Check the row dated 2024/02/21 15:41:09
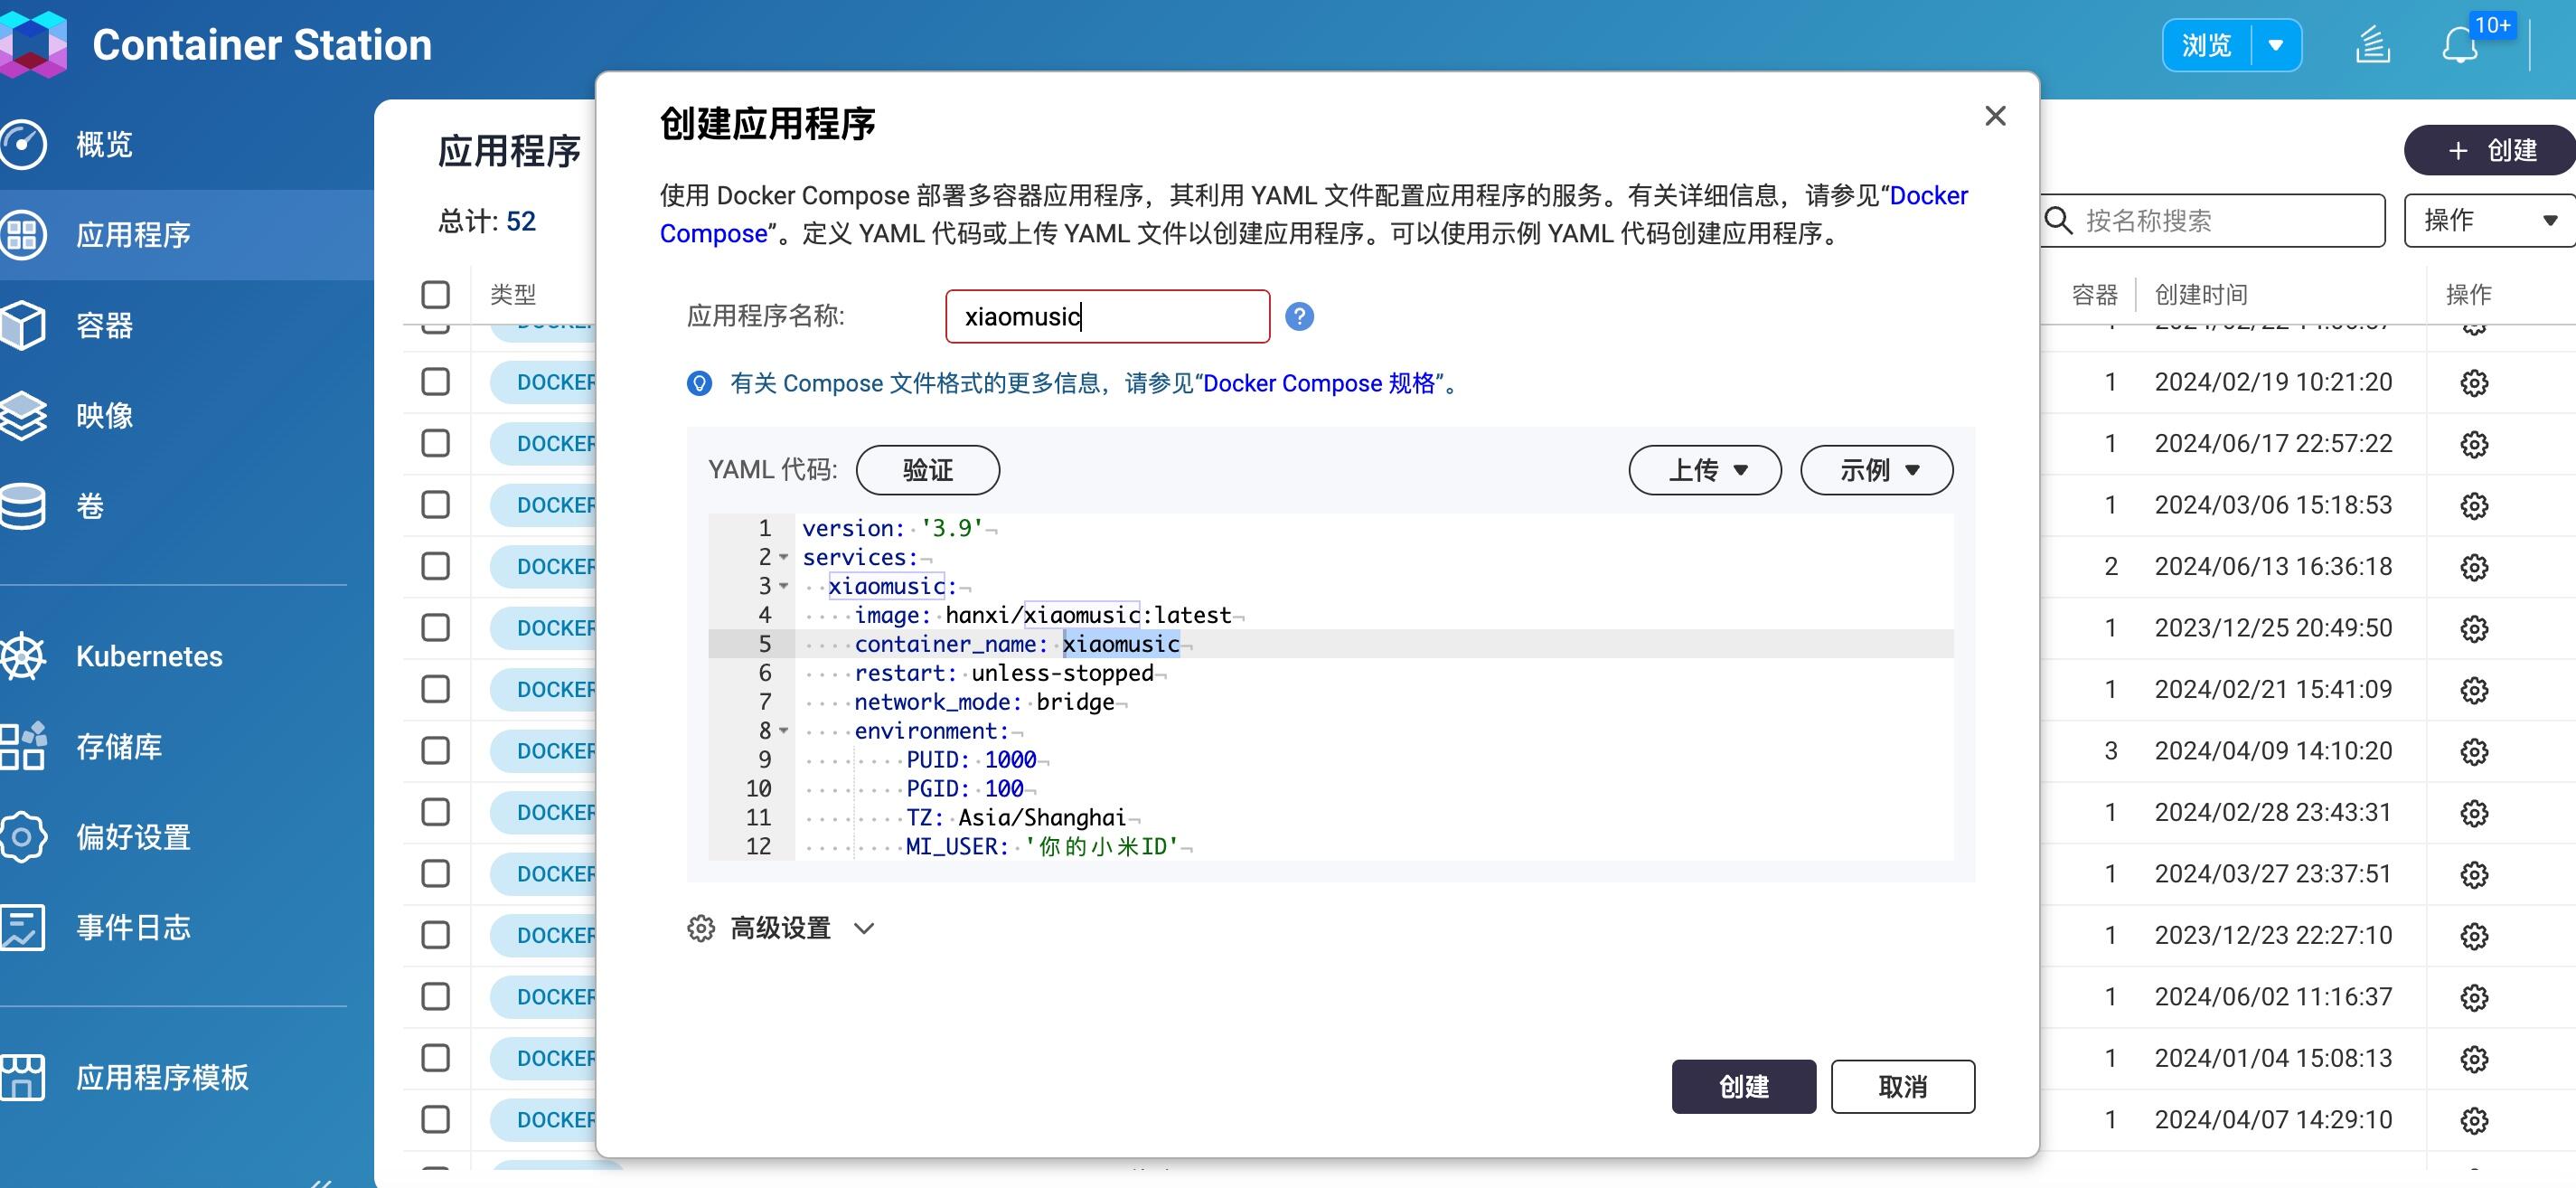This screenshot has width=2576, height=1188. (x=435, y=689)
